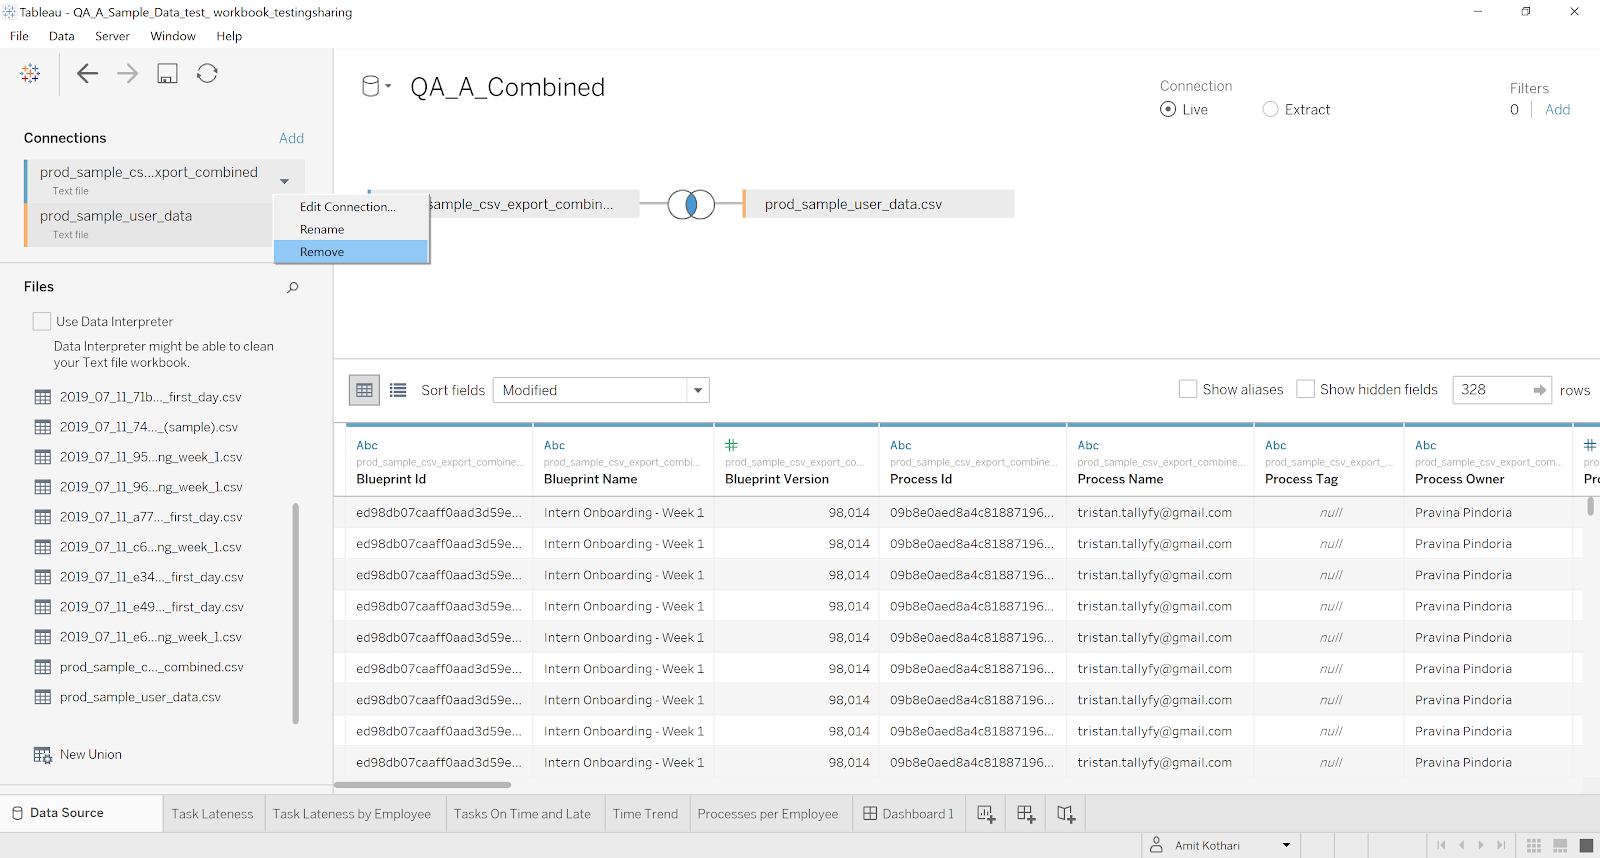This screenshot has width=1600, height=858.
Task: Open the File menu
Action: coord(19,36)
